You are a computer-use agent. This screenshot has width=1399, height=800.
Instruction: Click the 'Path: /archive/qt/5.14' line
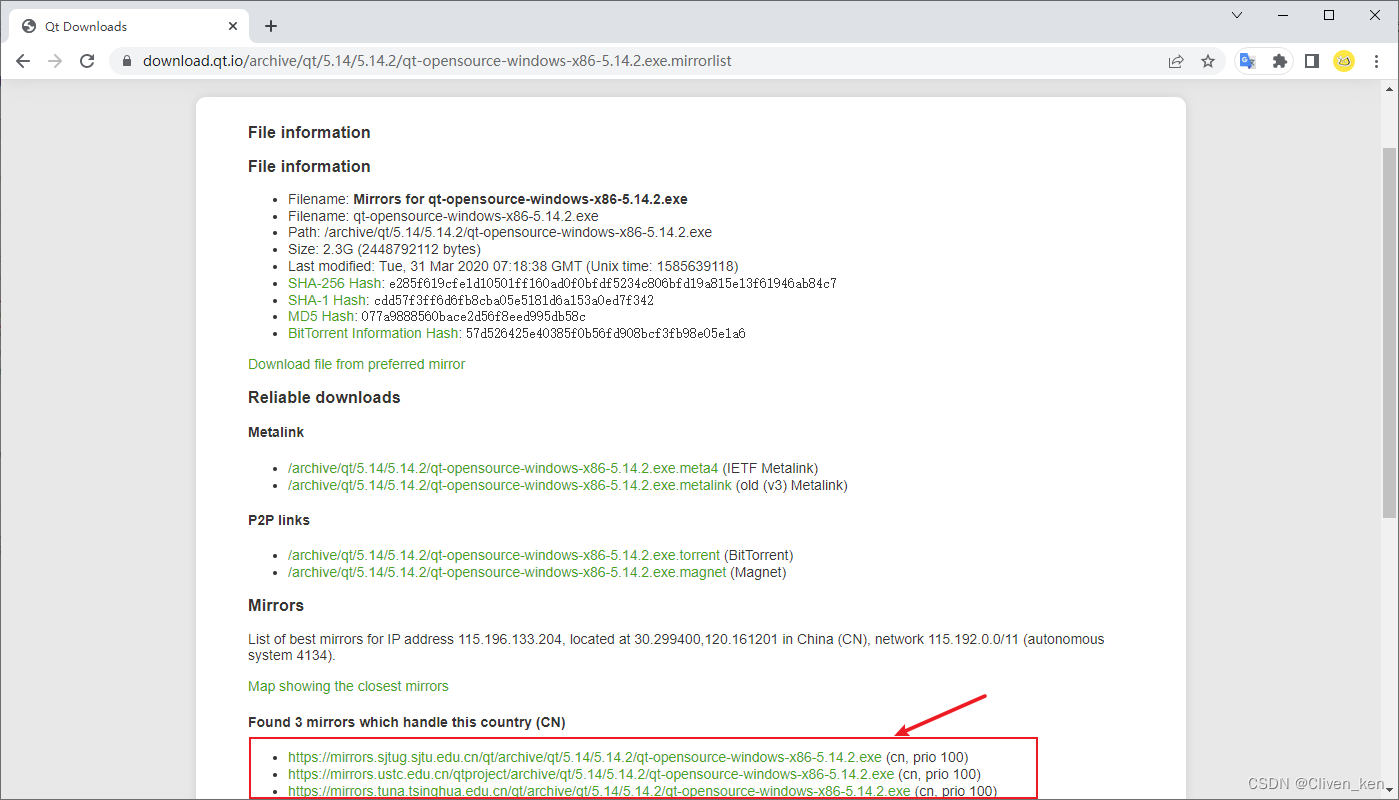tap(500, 232)
